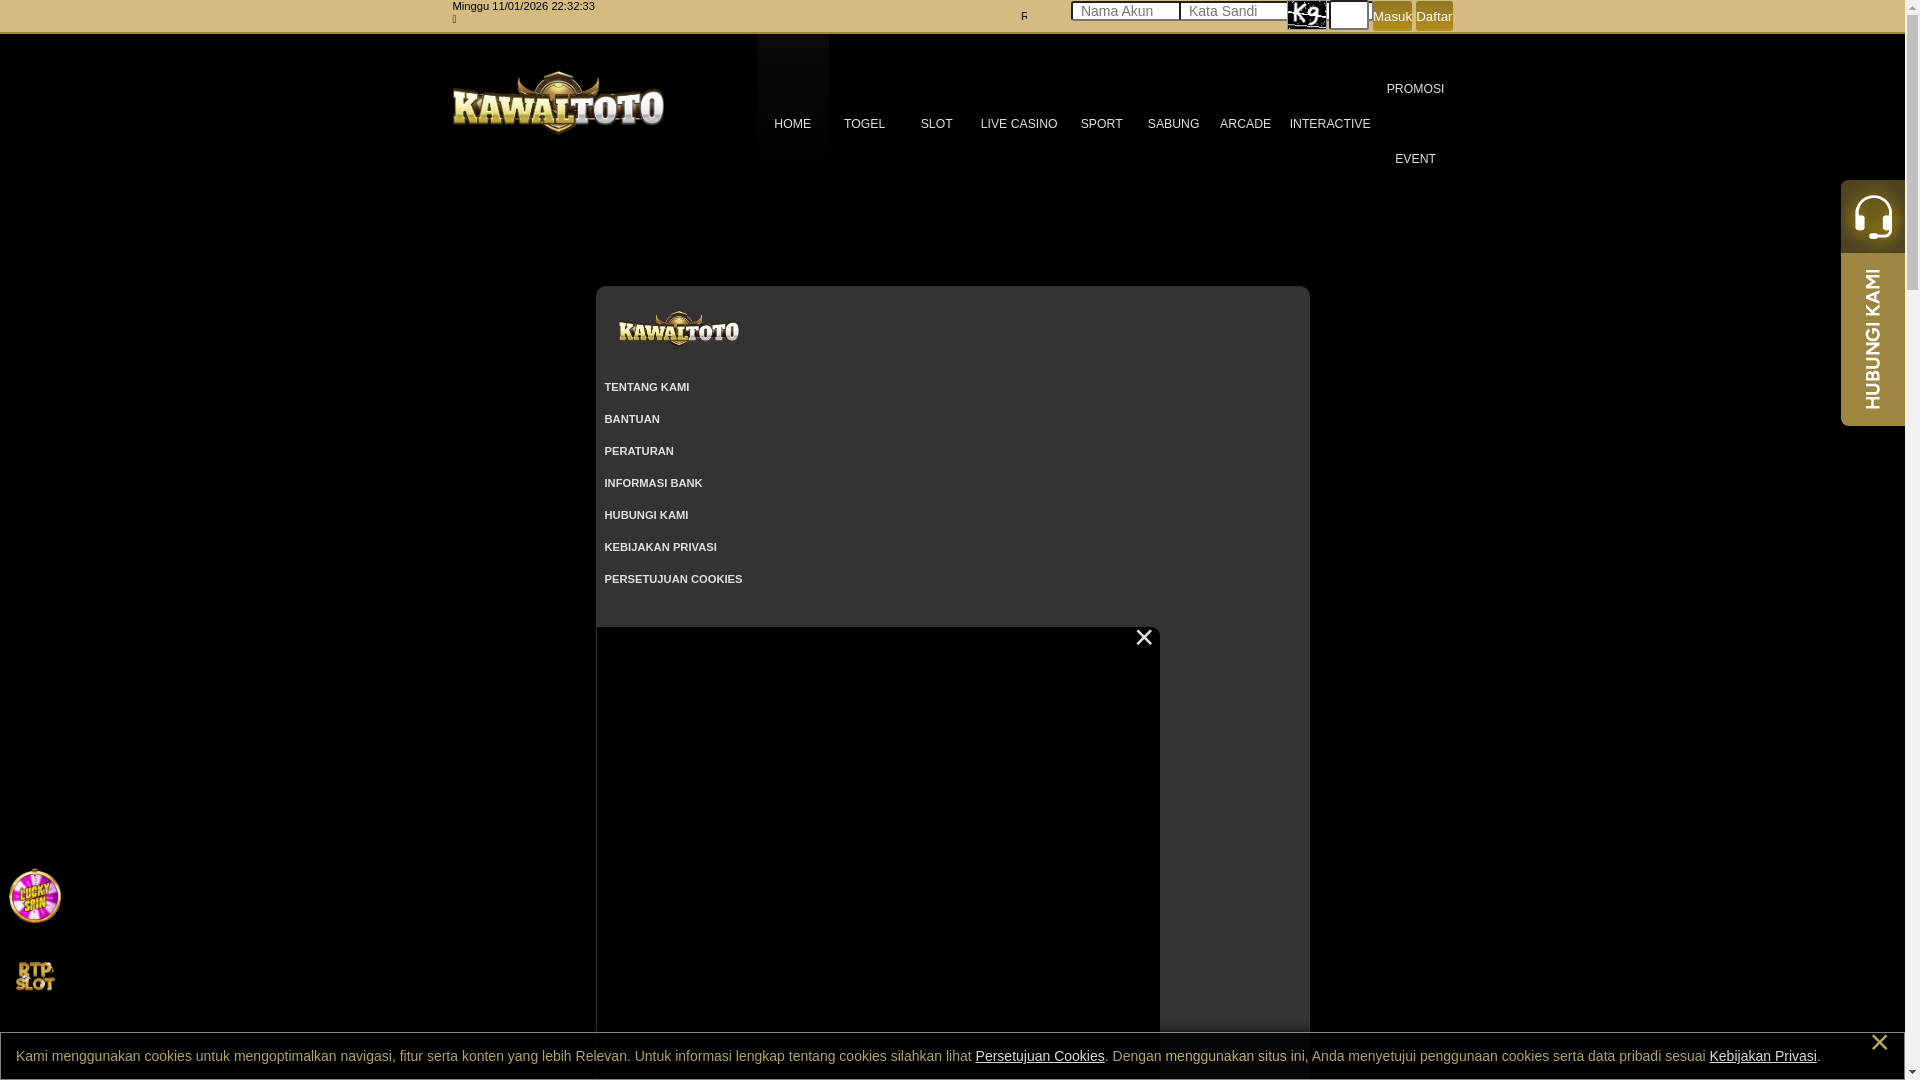
Task: Open the PROMOSI menu
Action: [1415, 89]
